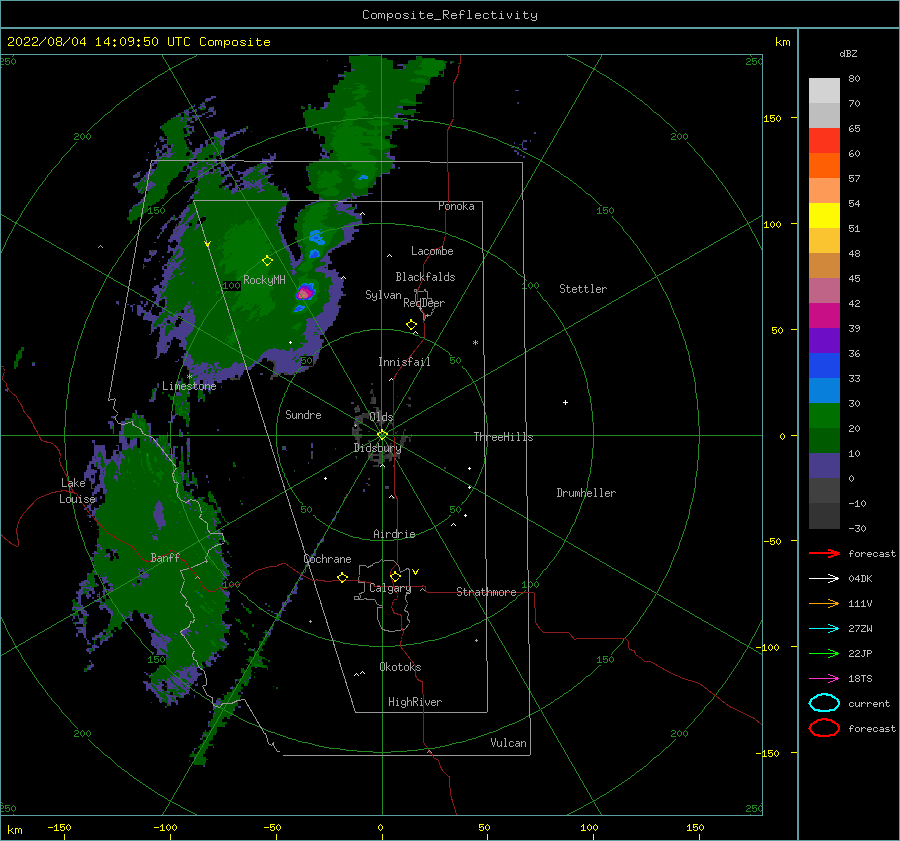This screenshot has width=900, height=841.
Task: Click the white 04DK arrow legend icon
Action: 824,578
